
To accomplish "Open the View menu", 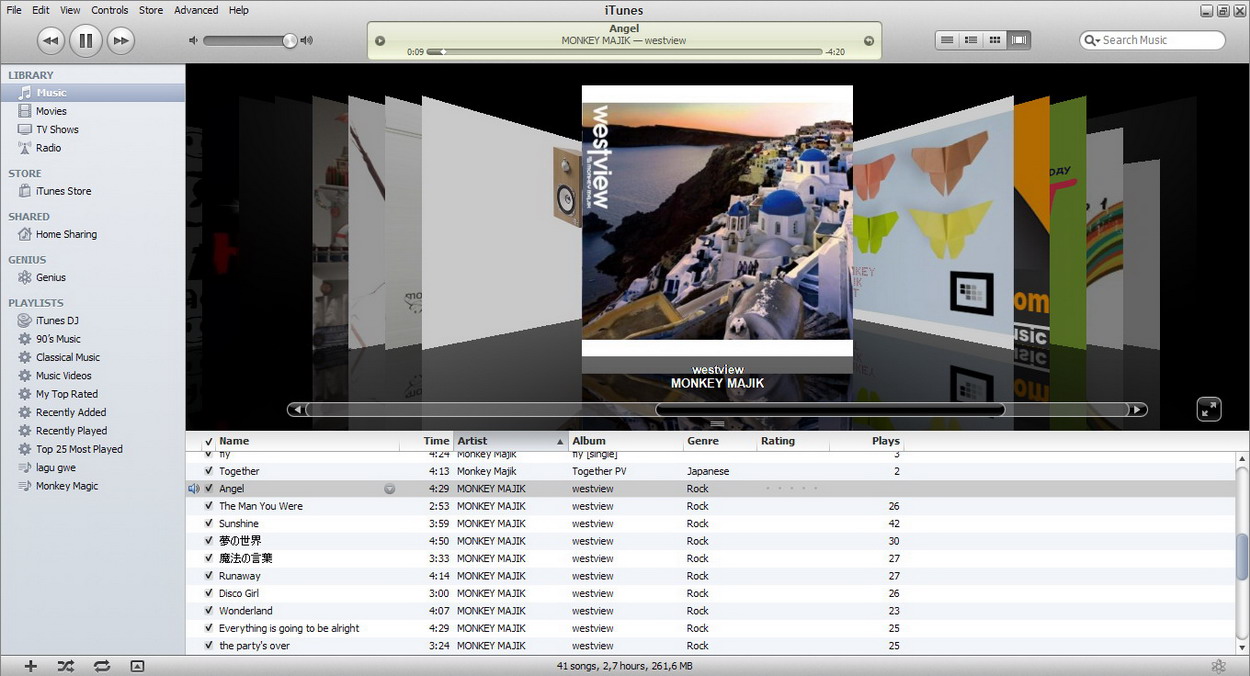I will point(70,10).
